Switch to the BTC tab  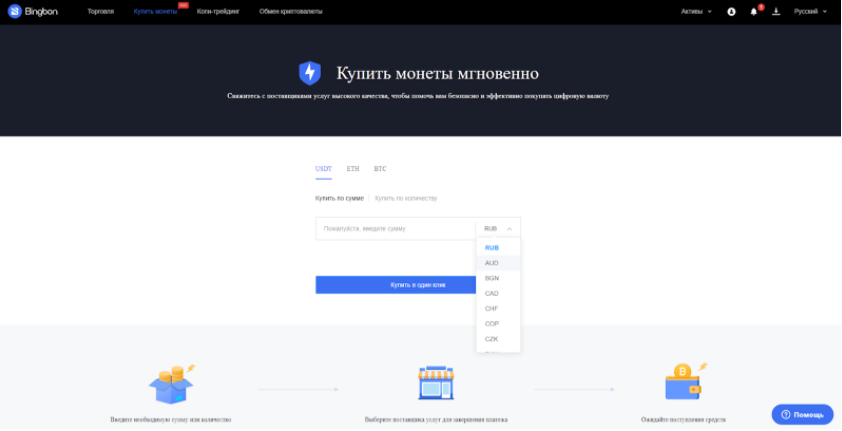coord(380,169)
